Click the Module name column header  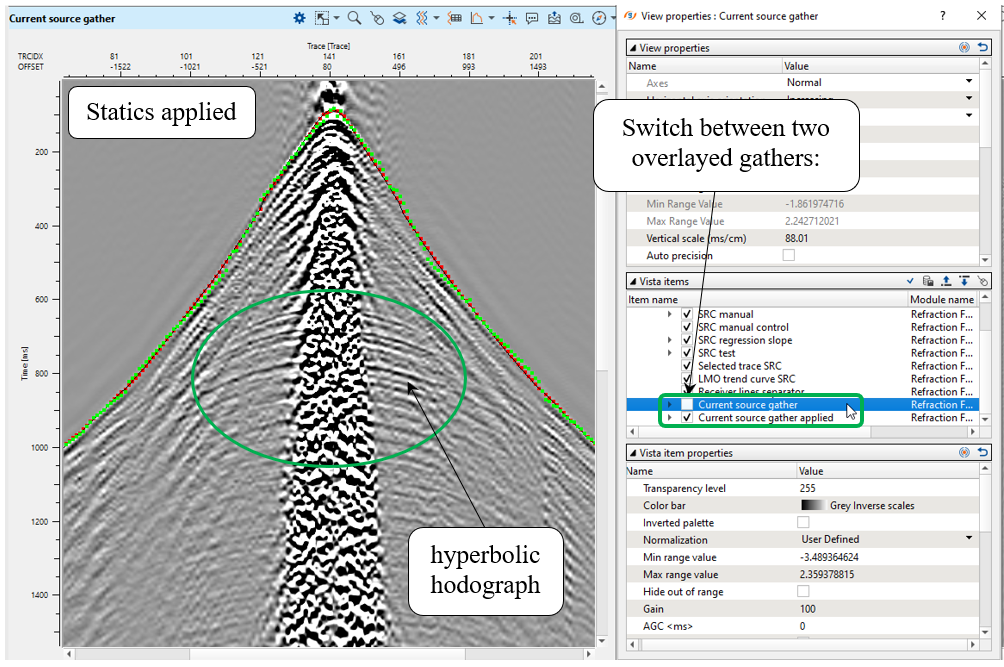tap(941, 300)
